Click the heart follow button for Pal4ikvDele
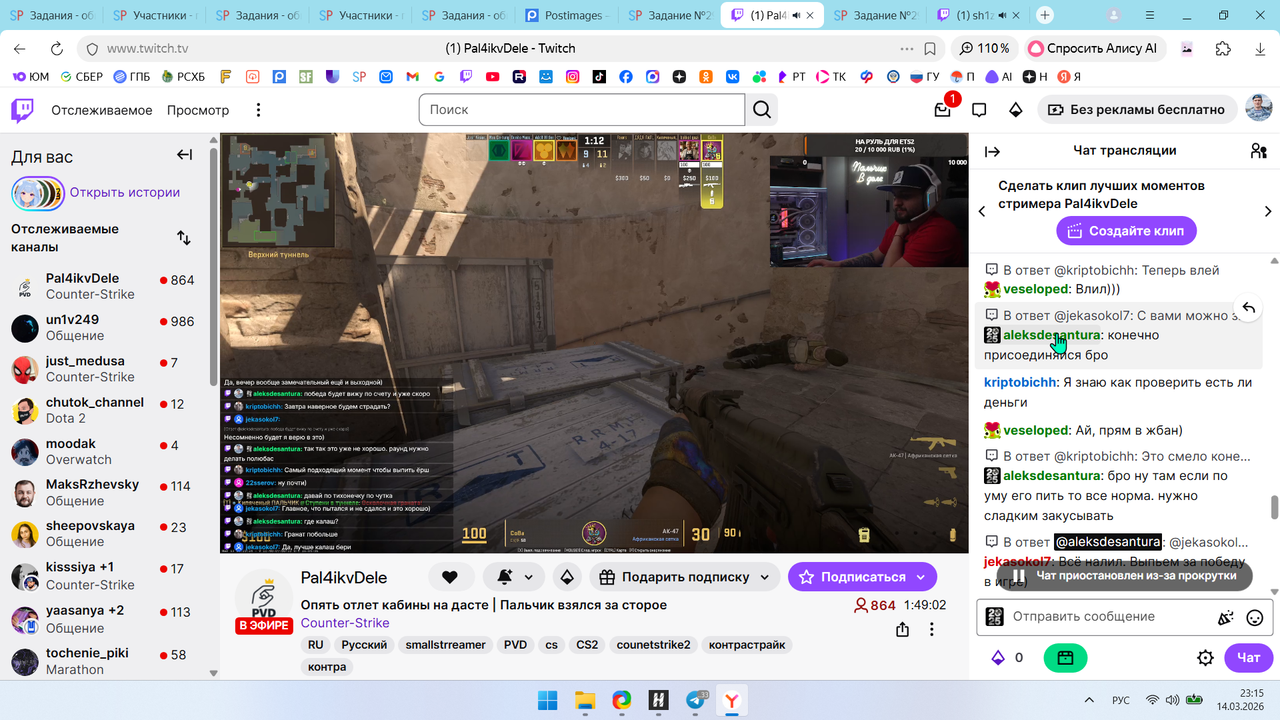The height and width of the screenshot is (720, 1280). [450, 577]
